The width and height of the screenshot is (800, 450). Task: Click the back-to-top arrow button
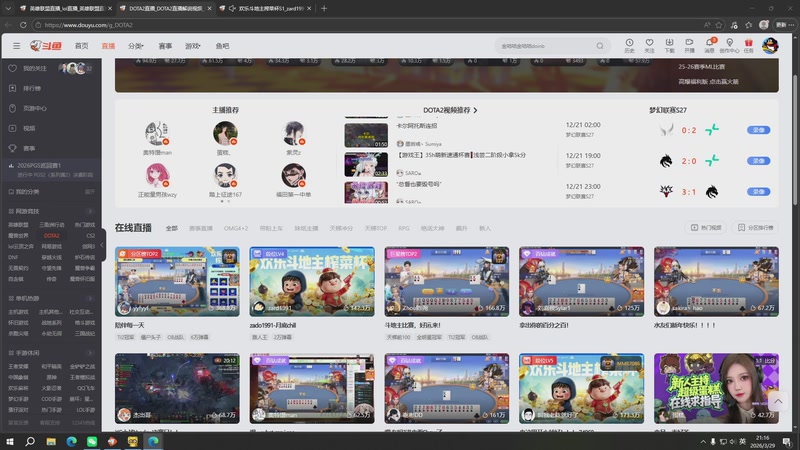(x=778, y=402)
